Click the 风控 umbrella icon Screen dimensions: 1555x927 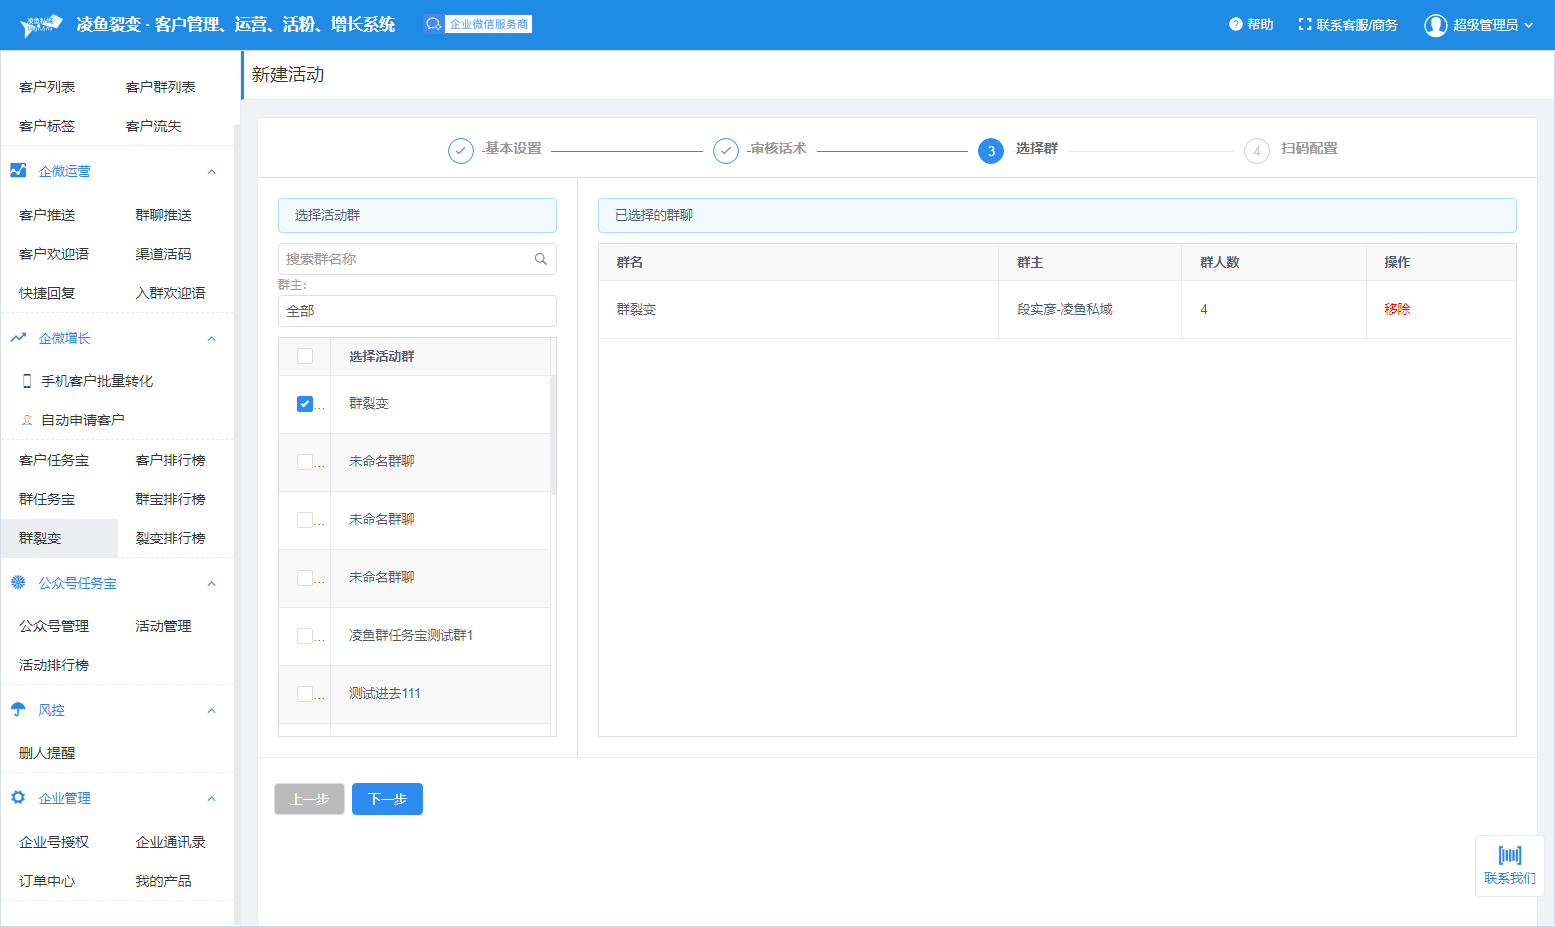coord(18,709)
